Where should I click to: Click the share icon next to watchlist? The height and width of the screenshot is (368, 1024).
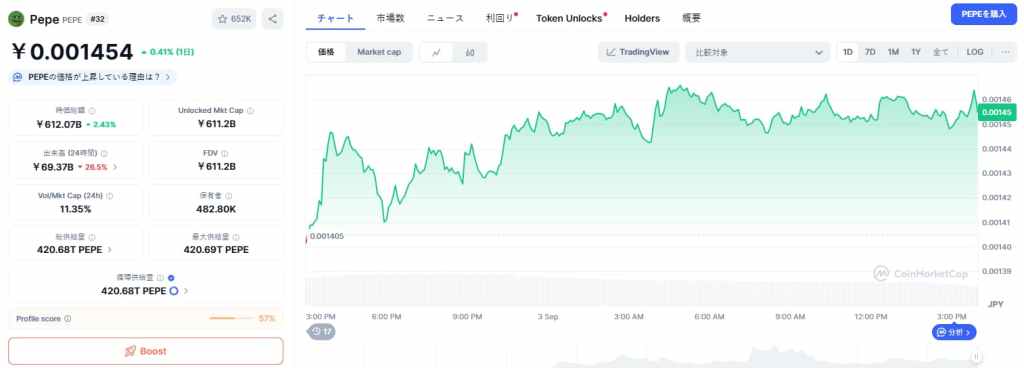(x=272, y=19)
